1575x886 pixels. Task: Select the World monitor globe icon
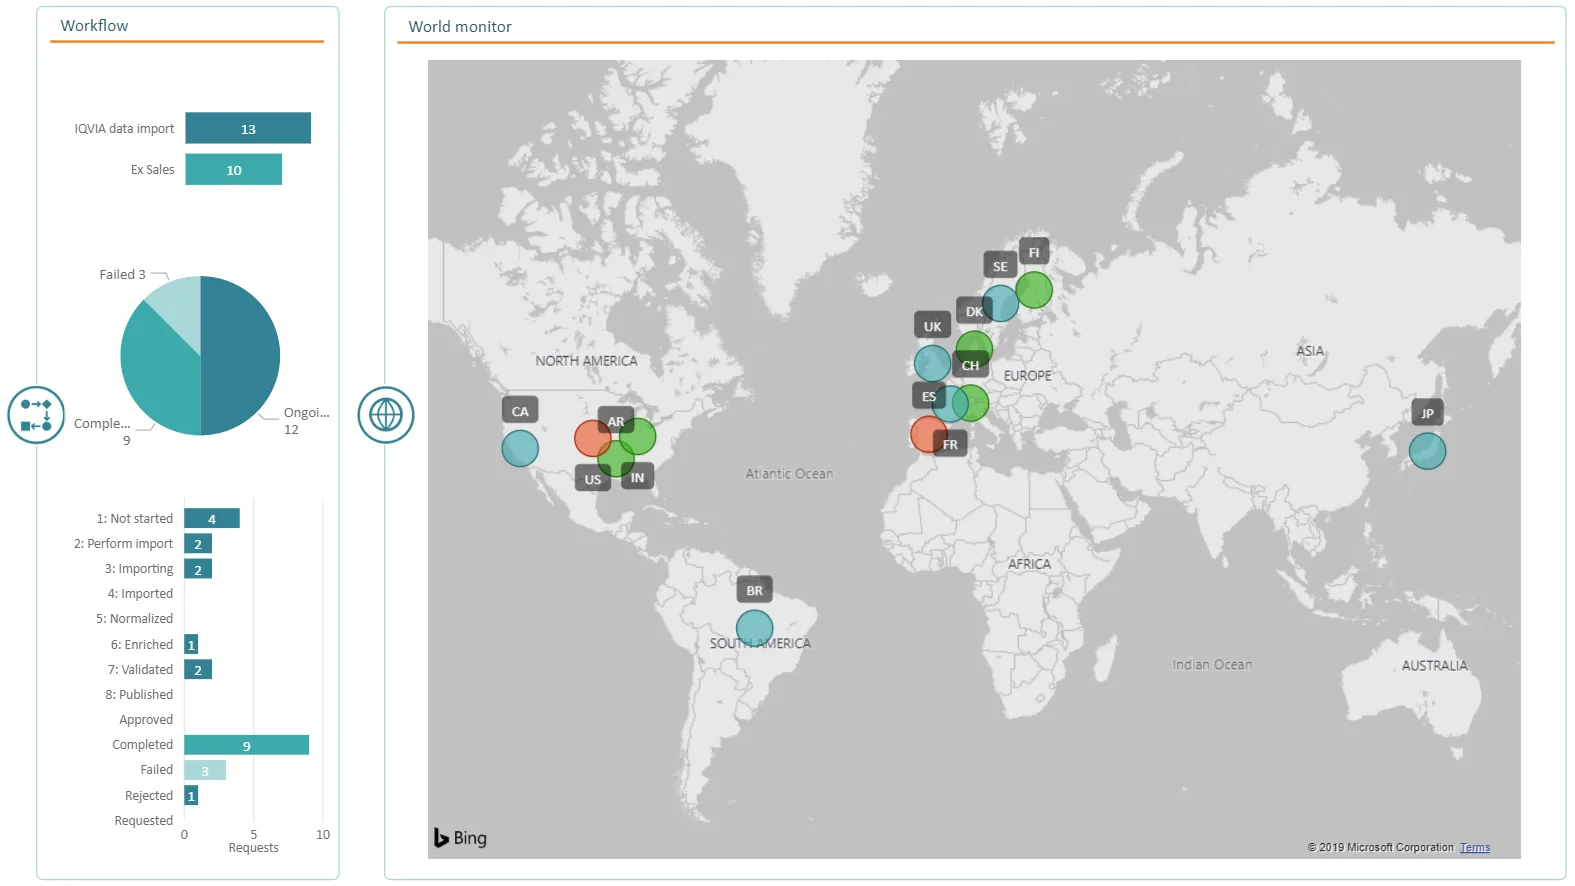[386, 415]
